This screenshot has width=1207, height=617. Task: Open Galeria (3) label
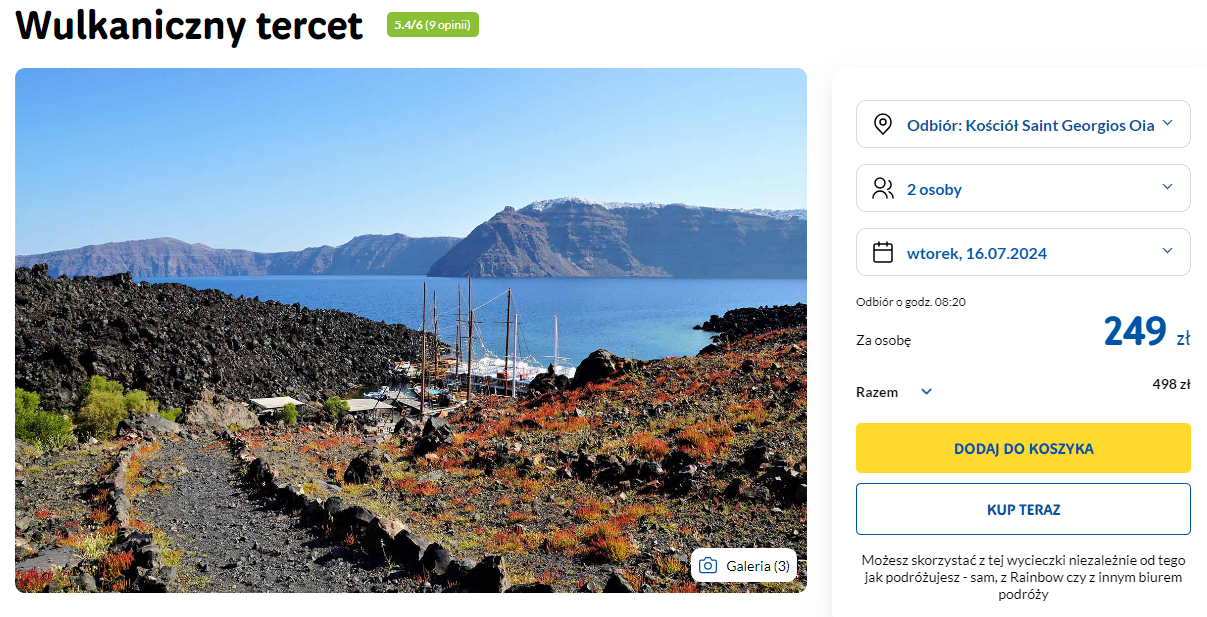(758, 566)
